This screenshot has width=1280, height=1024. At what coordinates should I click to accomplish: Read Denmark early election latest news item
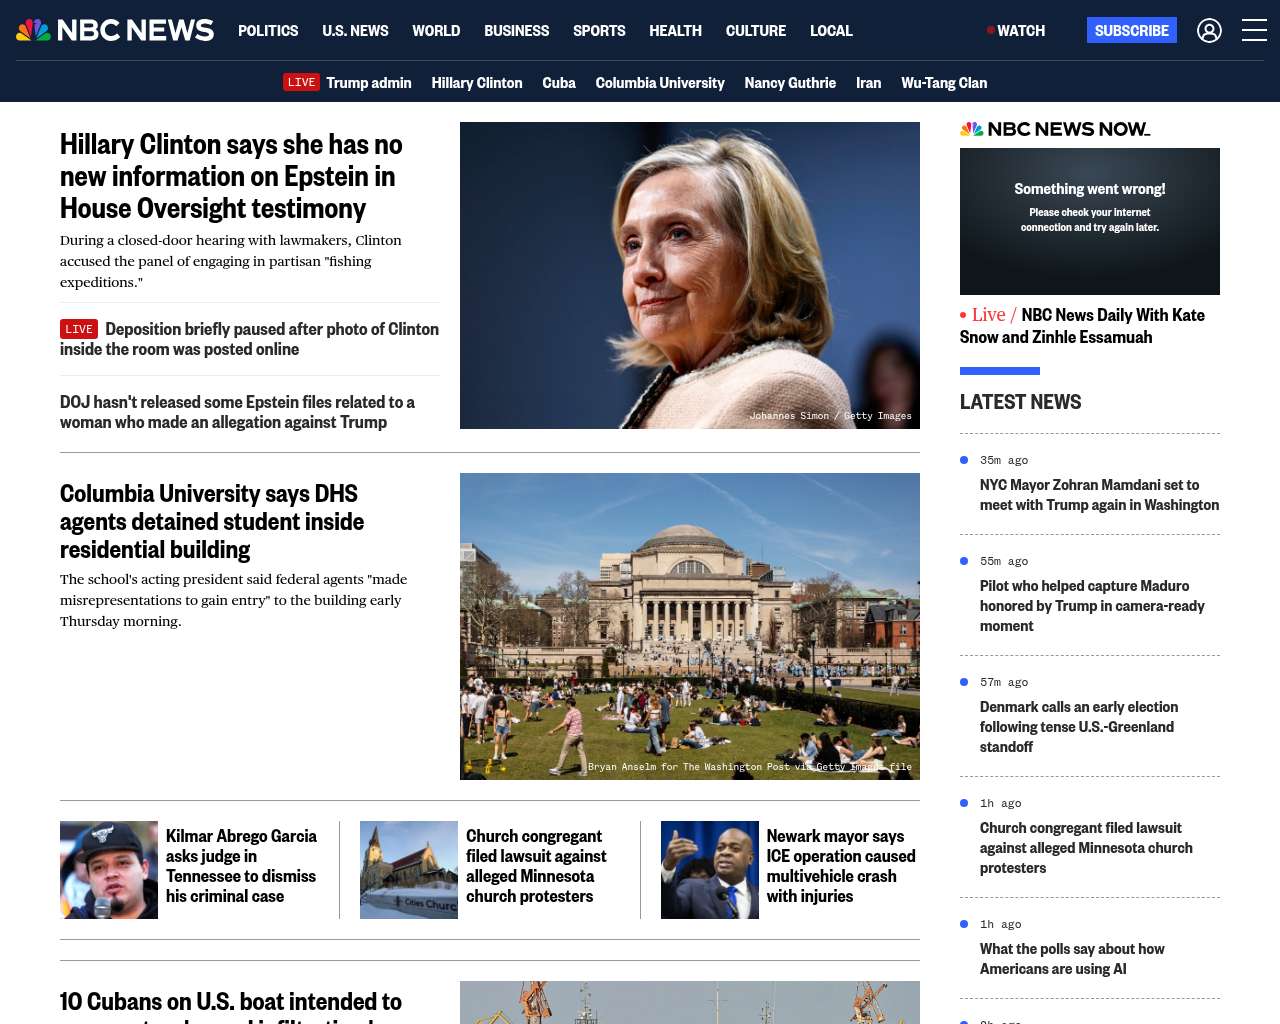coord(1078,727)
